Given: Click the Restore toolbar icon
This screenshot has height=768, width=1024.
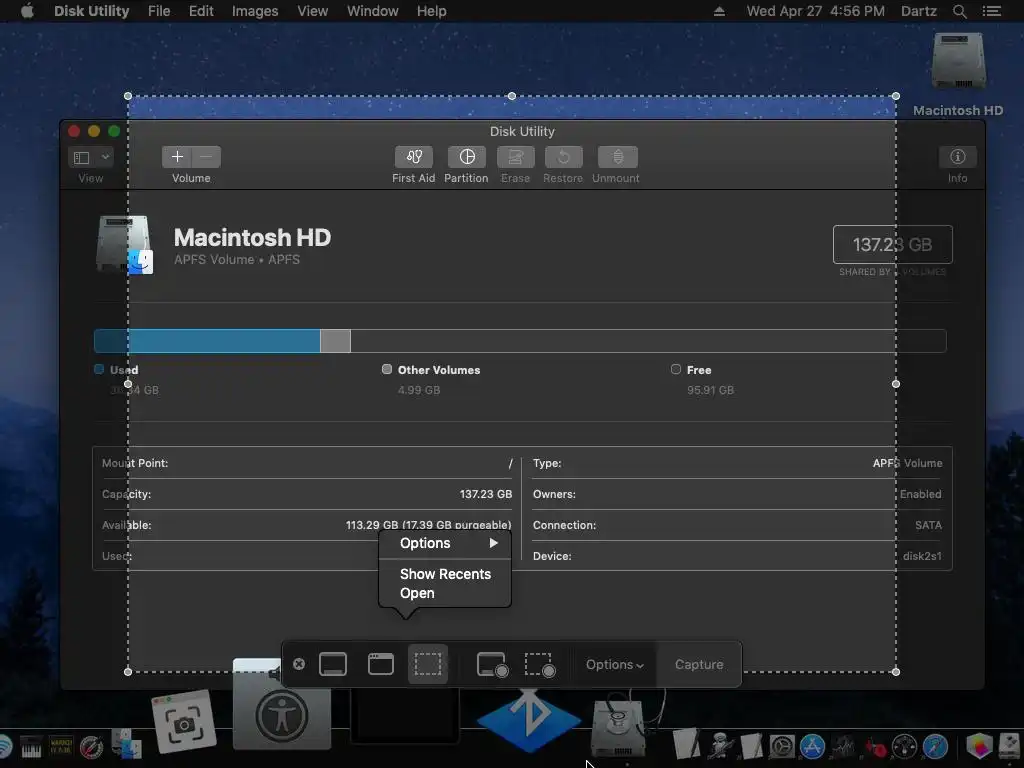Looking at the screenshot, I should (x=563, y=157).
